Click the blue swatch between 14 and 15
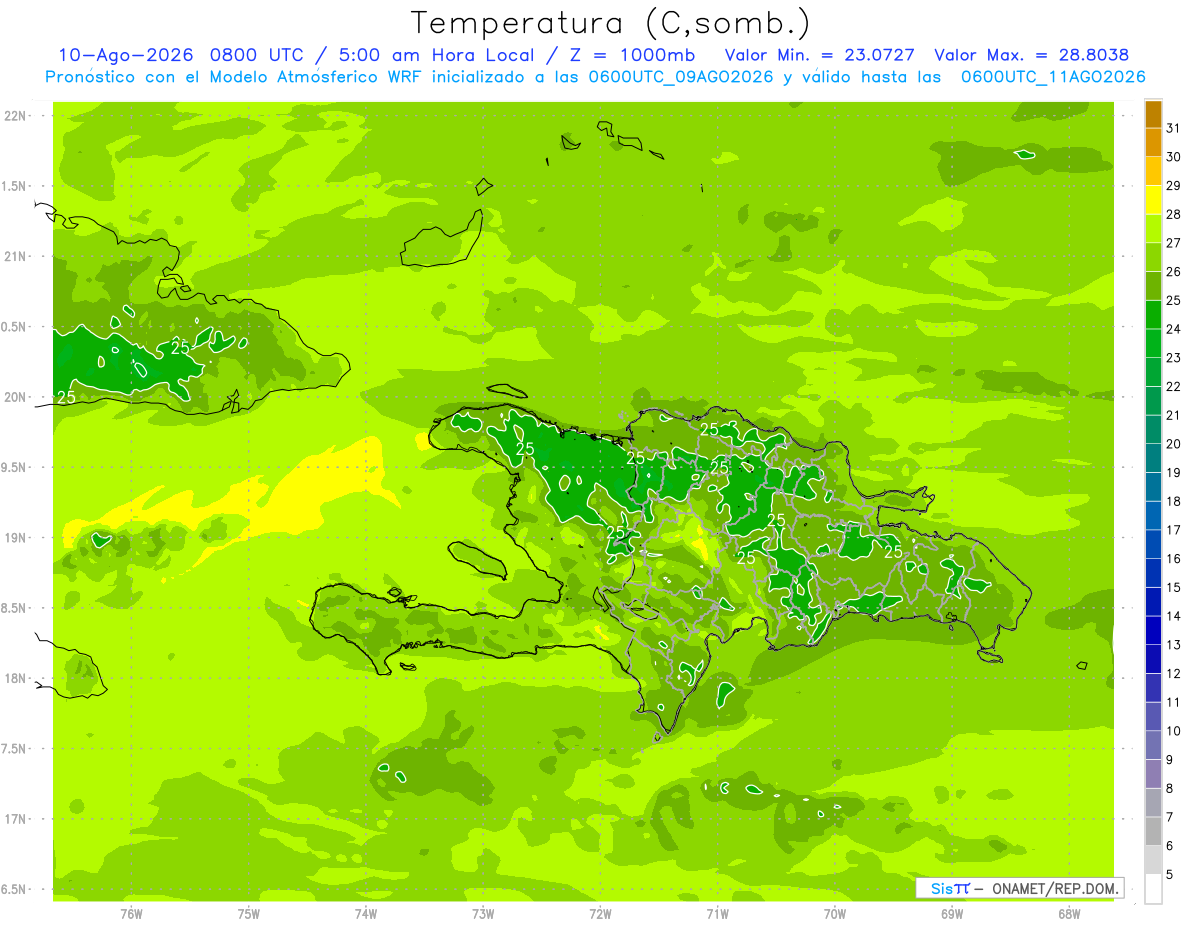The image size is (1200, 927). click(1153, 602)
